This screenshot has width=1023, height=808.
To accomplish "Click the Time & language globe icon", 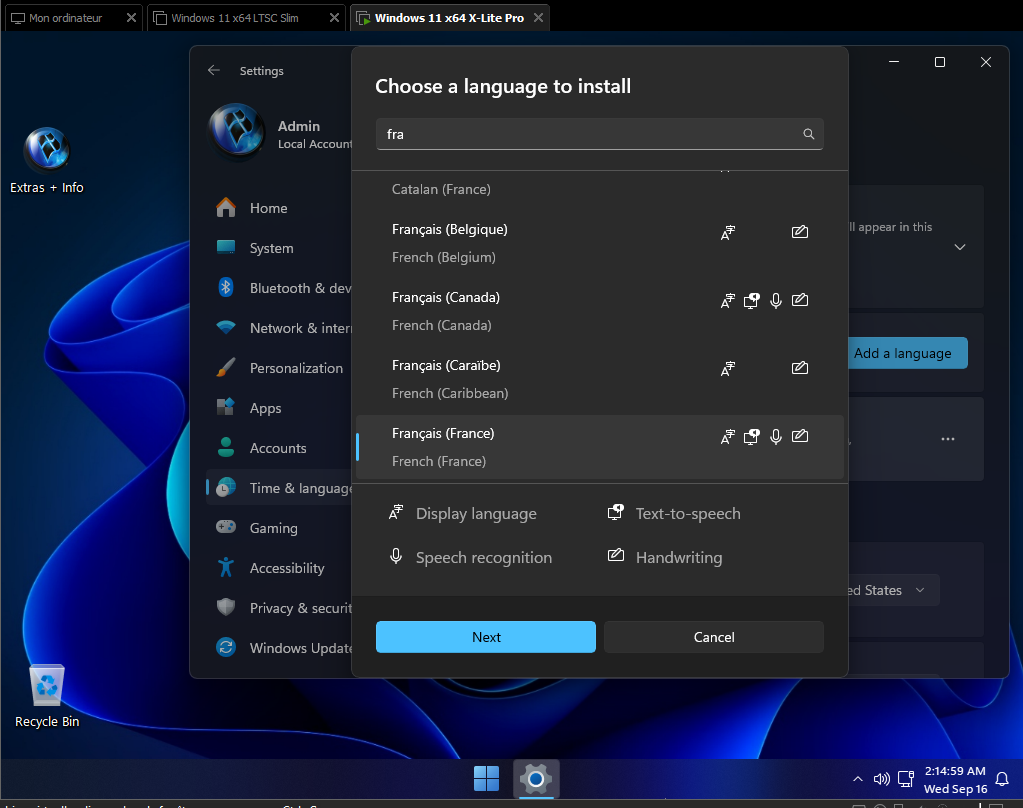I will click(226, 488).
